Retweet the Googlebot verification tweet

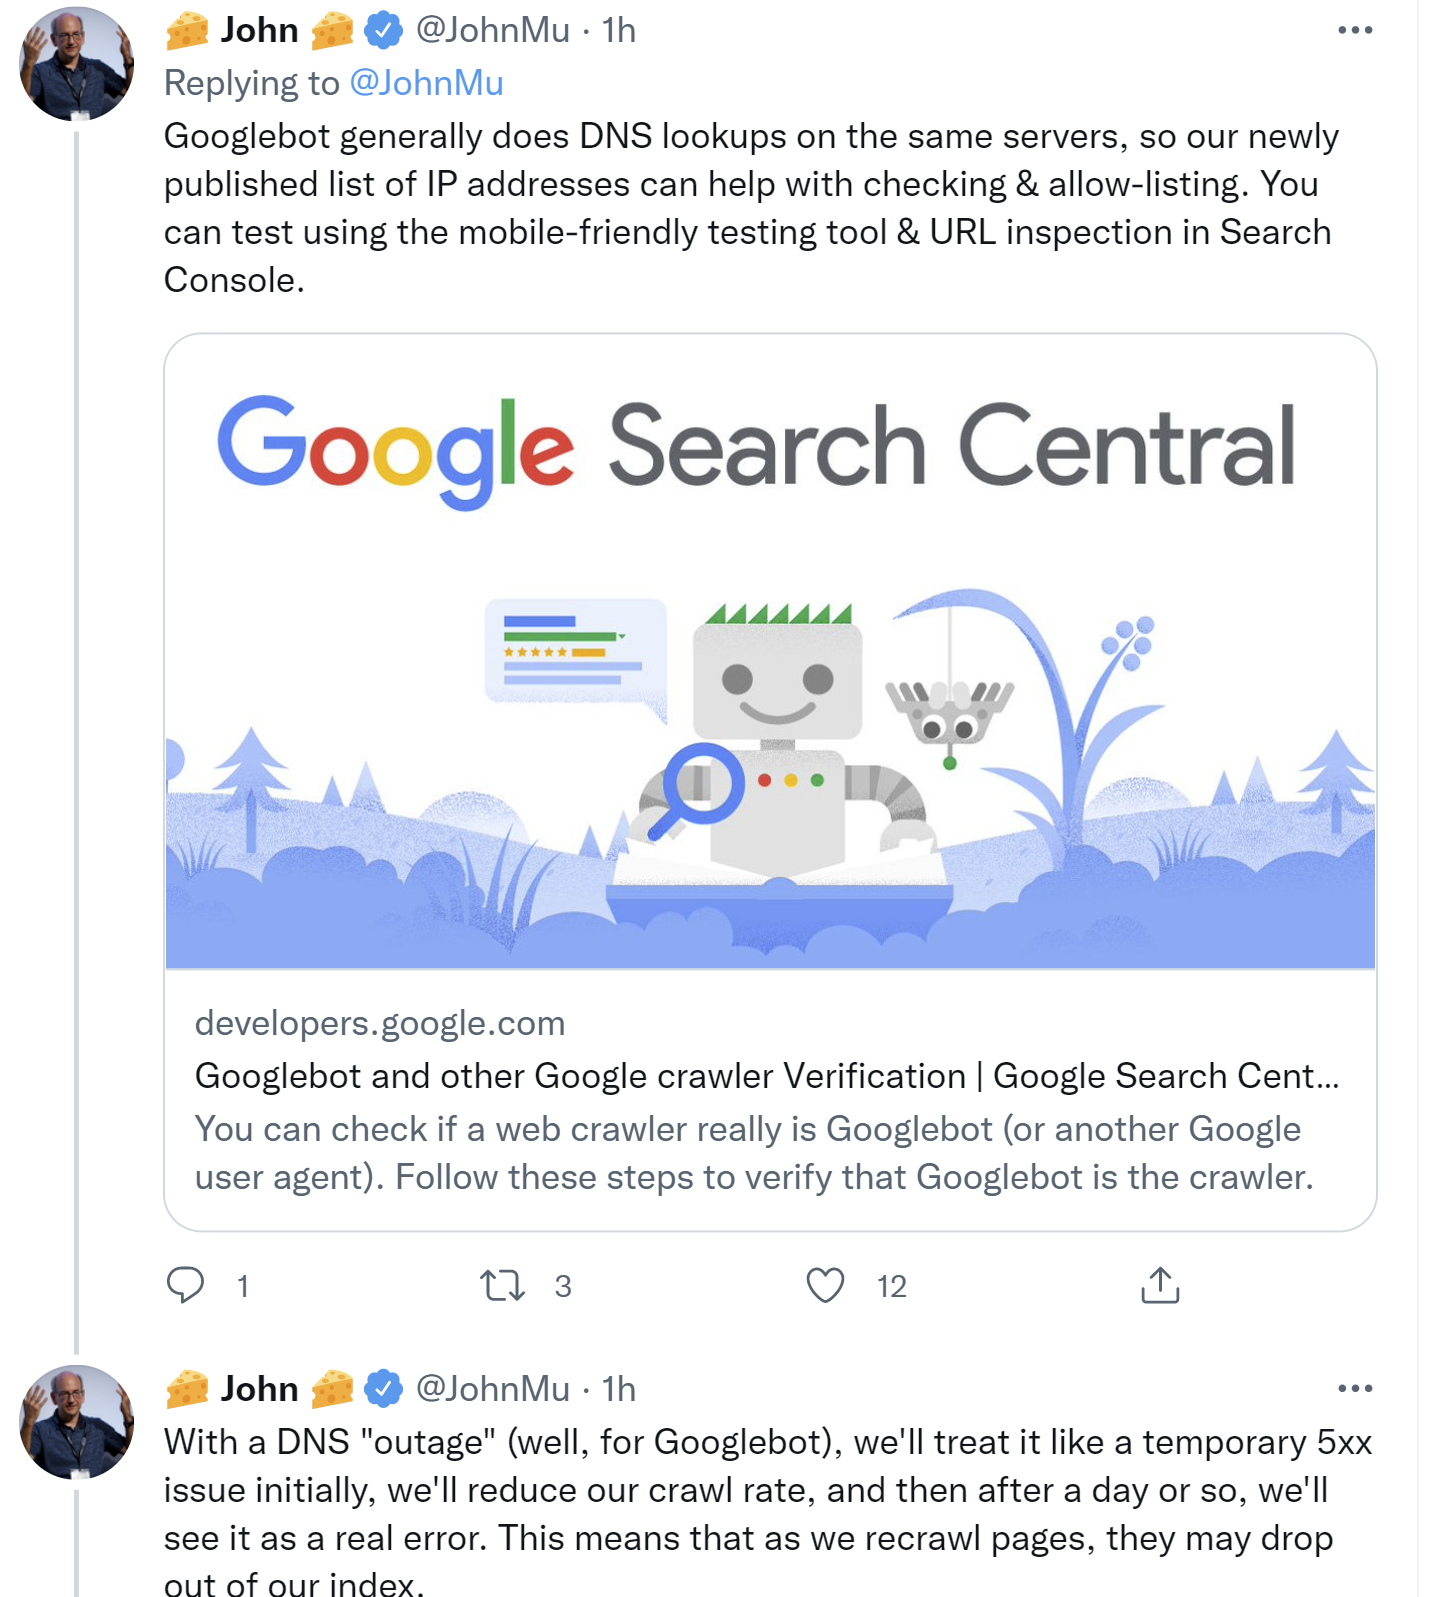click(x=503, y=1286)
